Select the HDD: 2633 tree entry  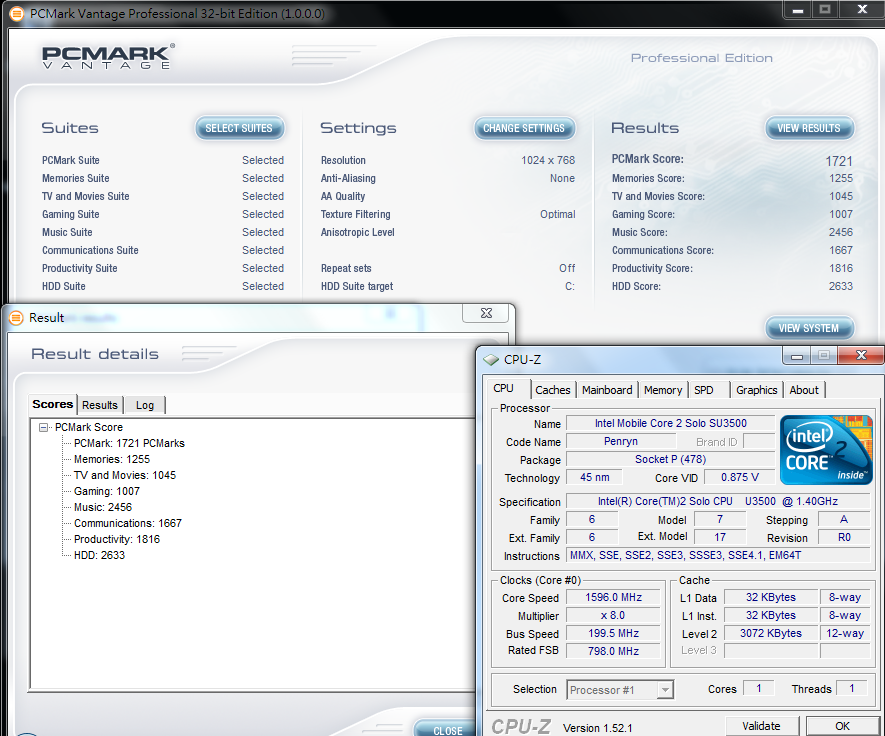(99, 555)
